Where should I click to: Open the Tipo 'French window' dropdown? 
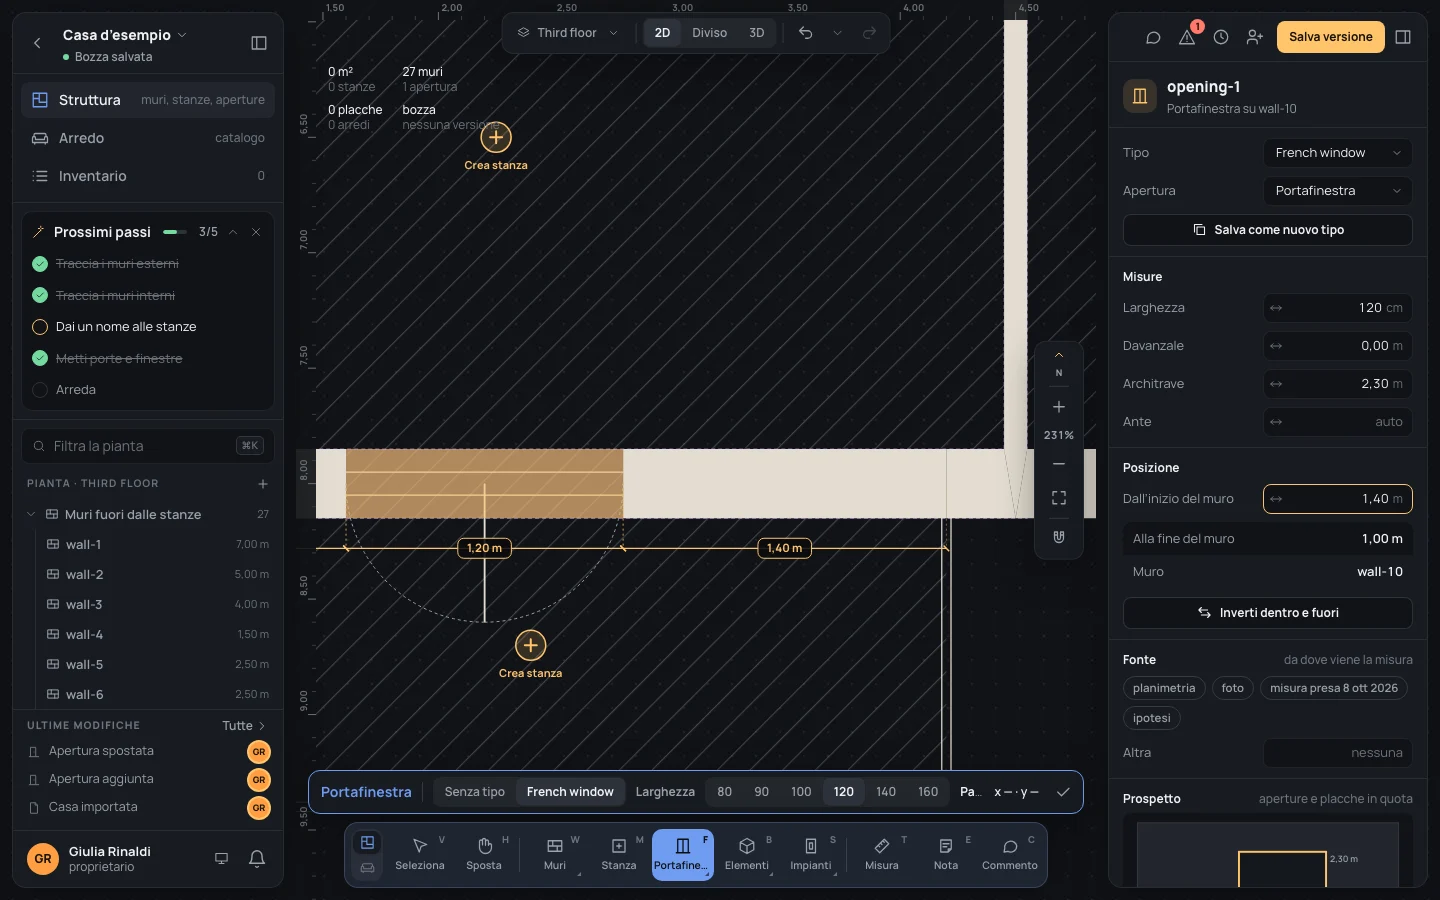pyautogui.click(x=1338, y=153)
